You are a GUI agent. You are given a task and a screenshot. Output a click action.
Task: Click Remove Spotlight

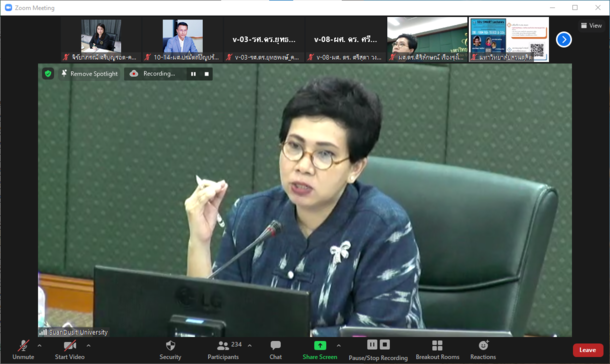[89, 74]
